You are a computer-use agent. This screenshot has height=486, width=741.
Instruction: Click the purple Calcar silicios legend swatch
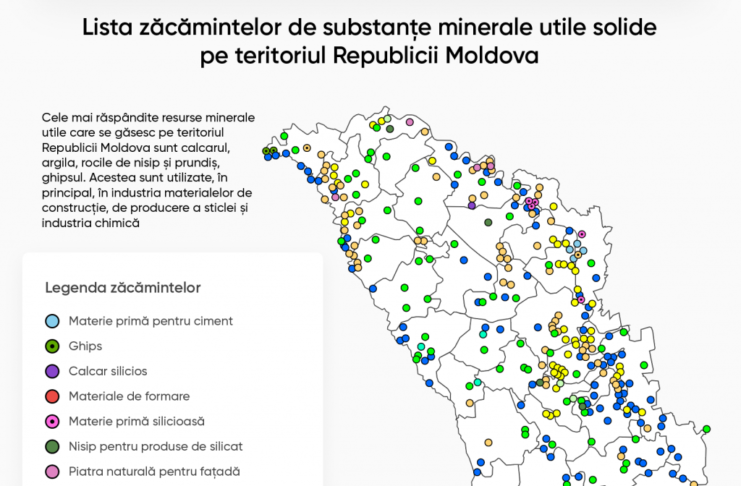[x=52, y=371]
